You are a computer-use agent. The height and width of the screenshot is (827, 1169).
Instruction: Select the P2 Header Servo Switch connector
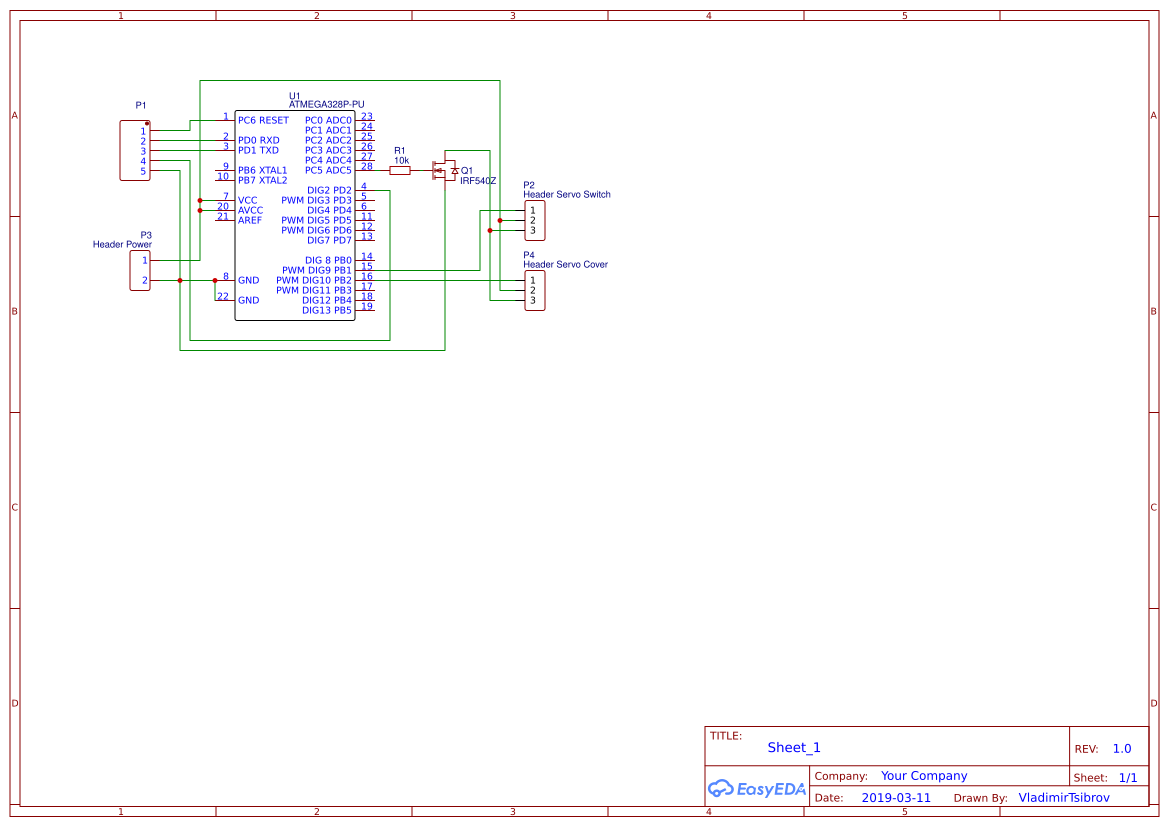[x=535, y=220]
